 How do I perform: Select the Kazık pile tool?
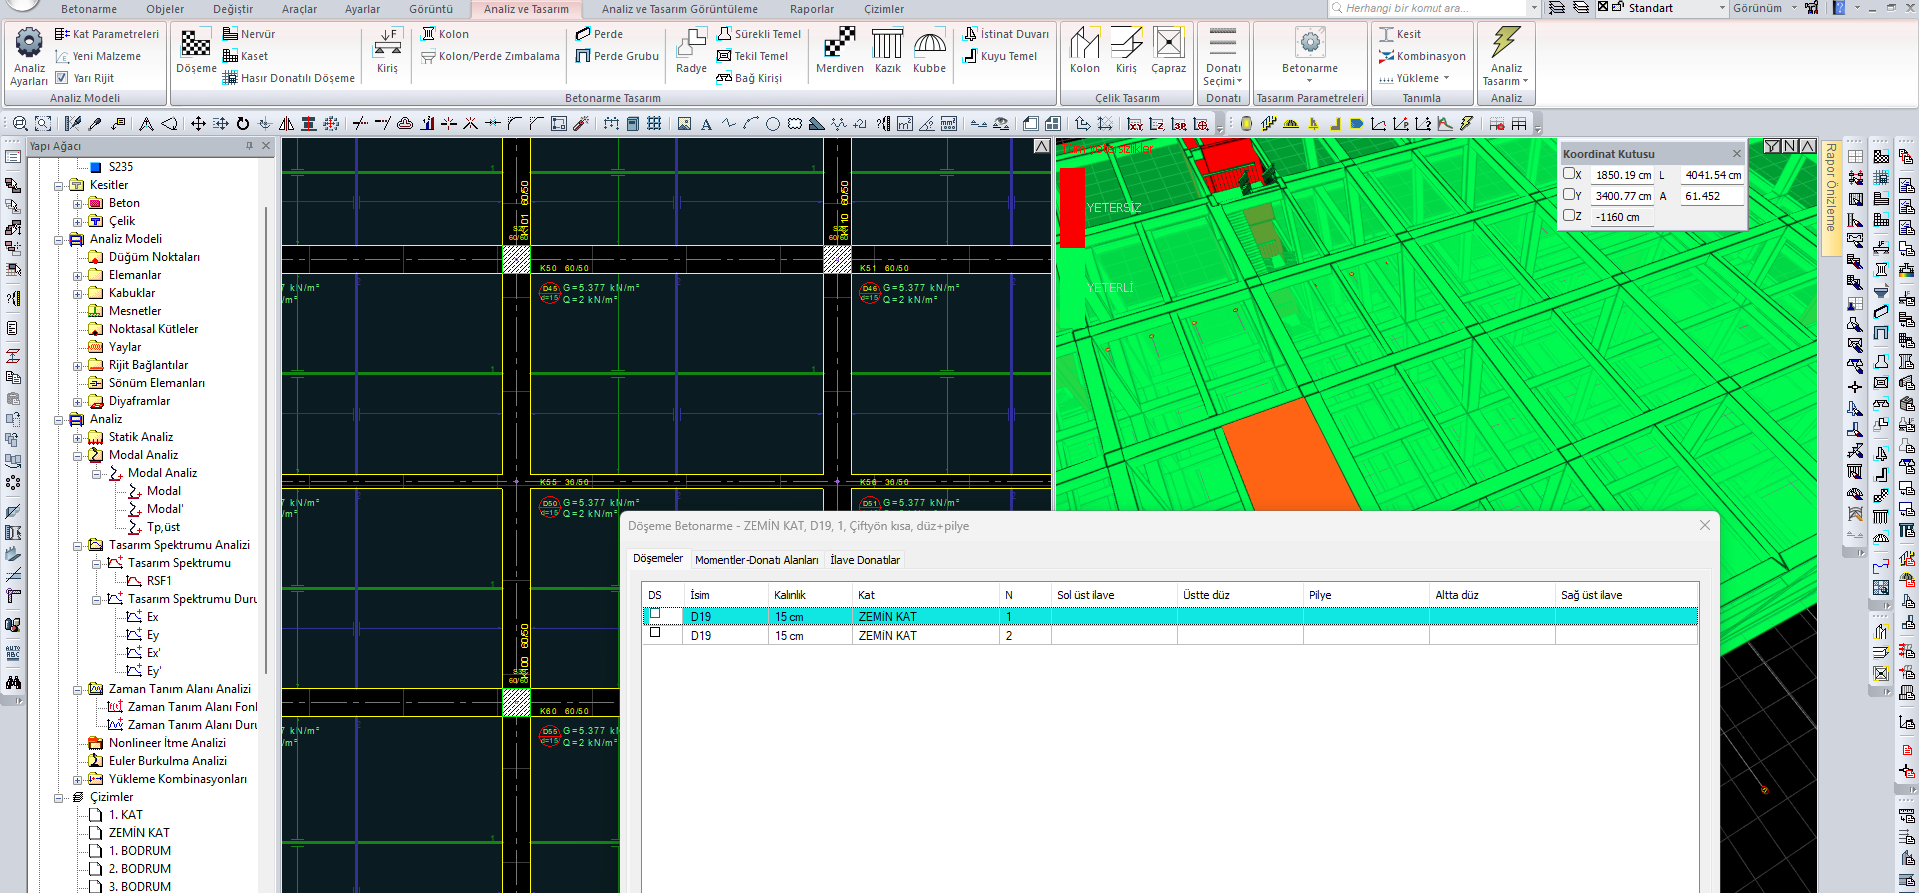(x=888, y=50)
